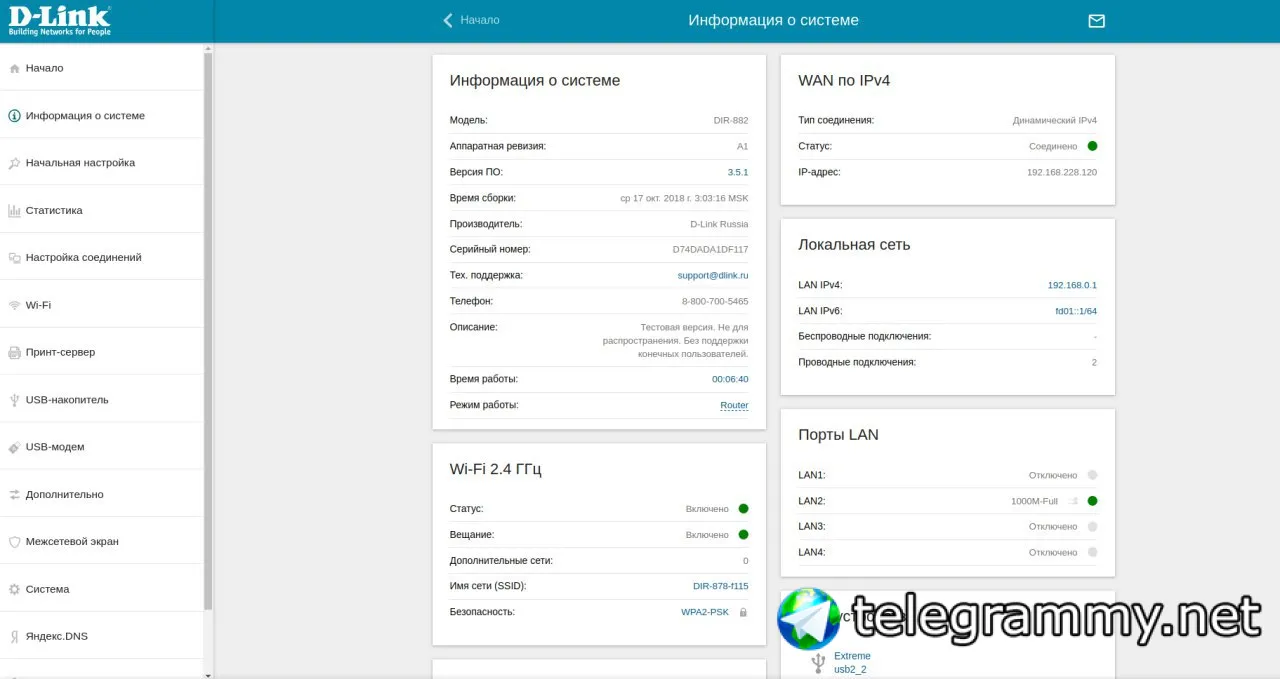
Task: Toggle the Wi-Fi 2.4 ГГц Вещание indicator
Action: point(743,535)
